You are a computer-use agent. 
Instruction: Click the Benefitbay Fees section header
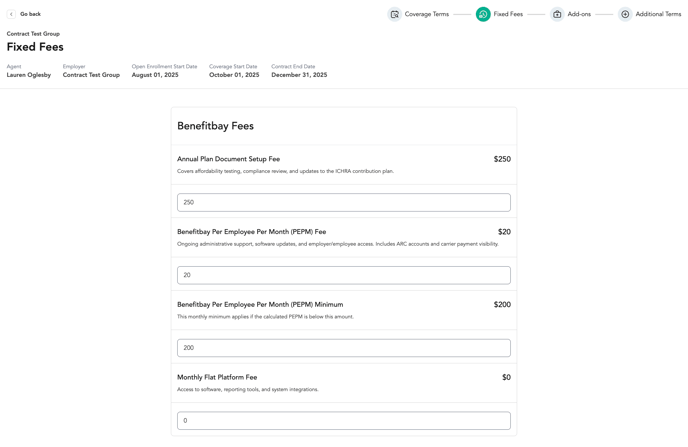tap(215, 126)
